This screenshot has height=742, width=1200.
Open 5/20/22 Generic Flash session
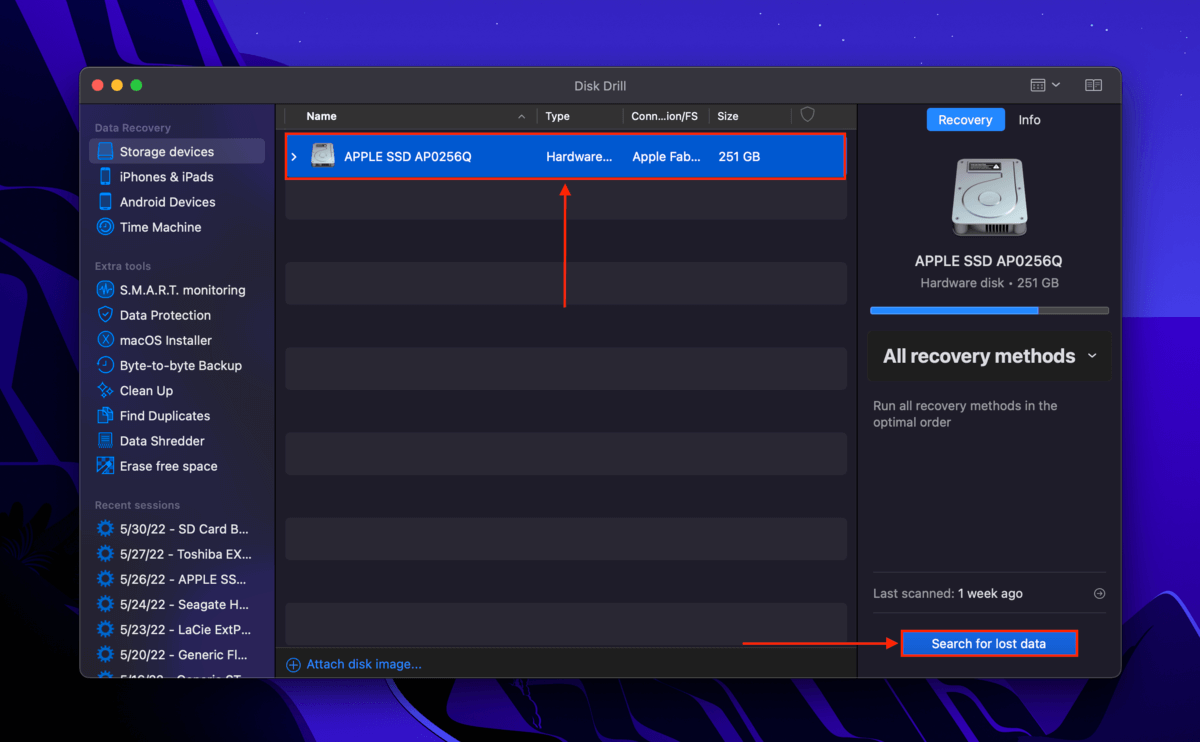point(174,655)
